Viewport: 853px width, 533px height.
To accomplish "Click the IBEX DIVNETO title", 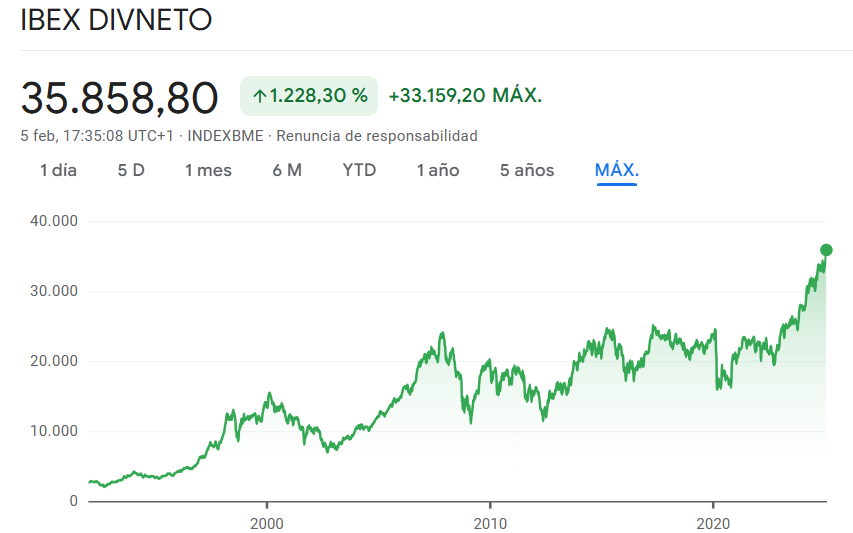I will pos(116,20).
